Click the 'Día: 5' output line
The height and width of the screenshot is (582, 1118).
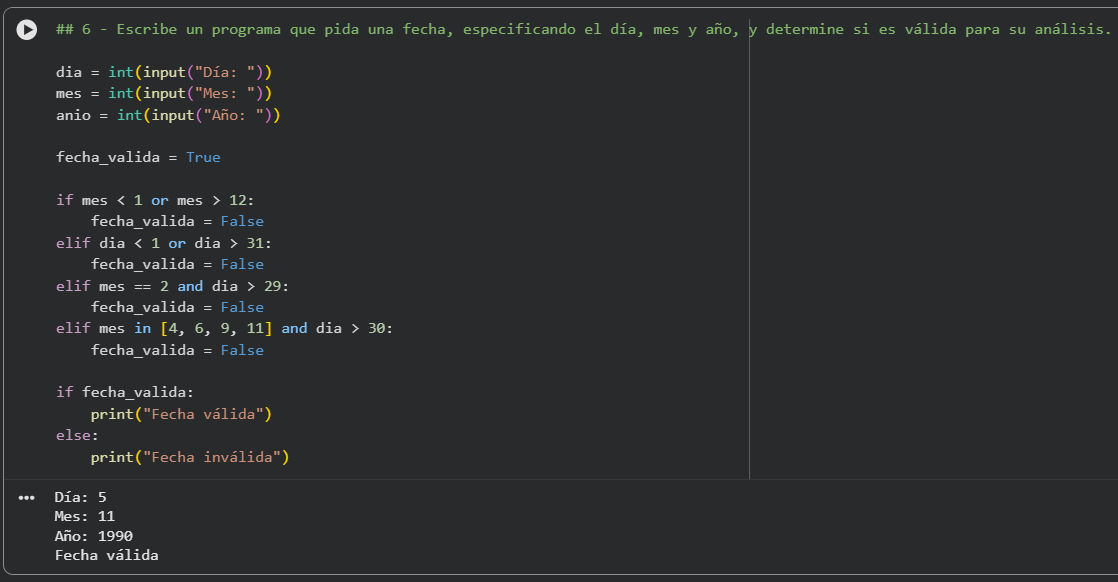pyautogui.click(x=80, y=497)
